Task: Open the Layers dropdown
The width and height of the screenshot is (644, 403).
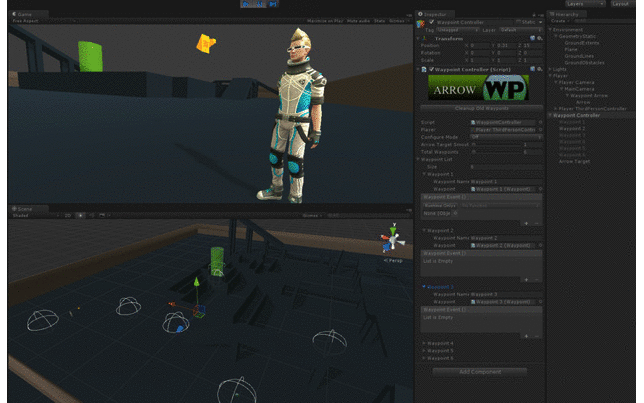Action: click(585, 4)
